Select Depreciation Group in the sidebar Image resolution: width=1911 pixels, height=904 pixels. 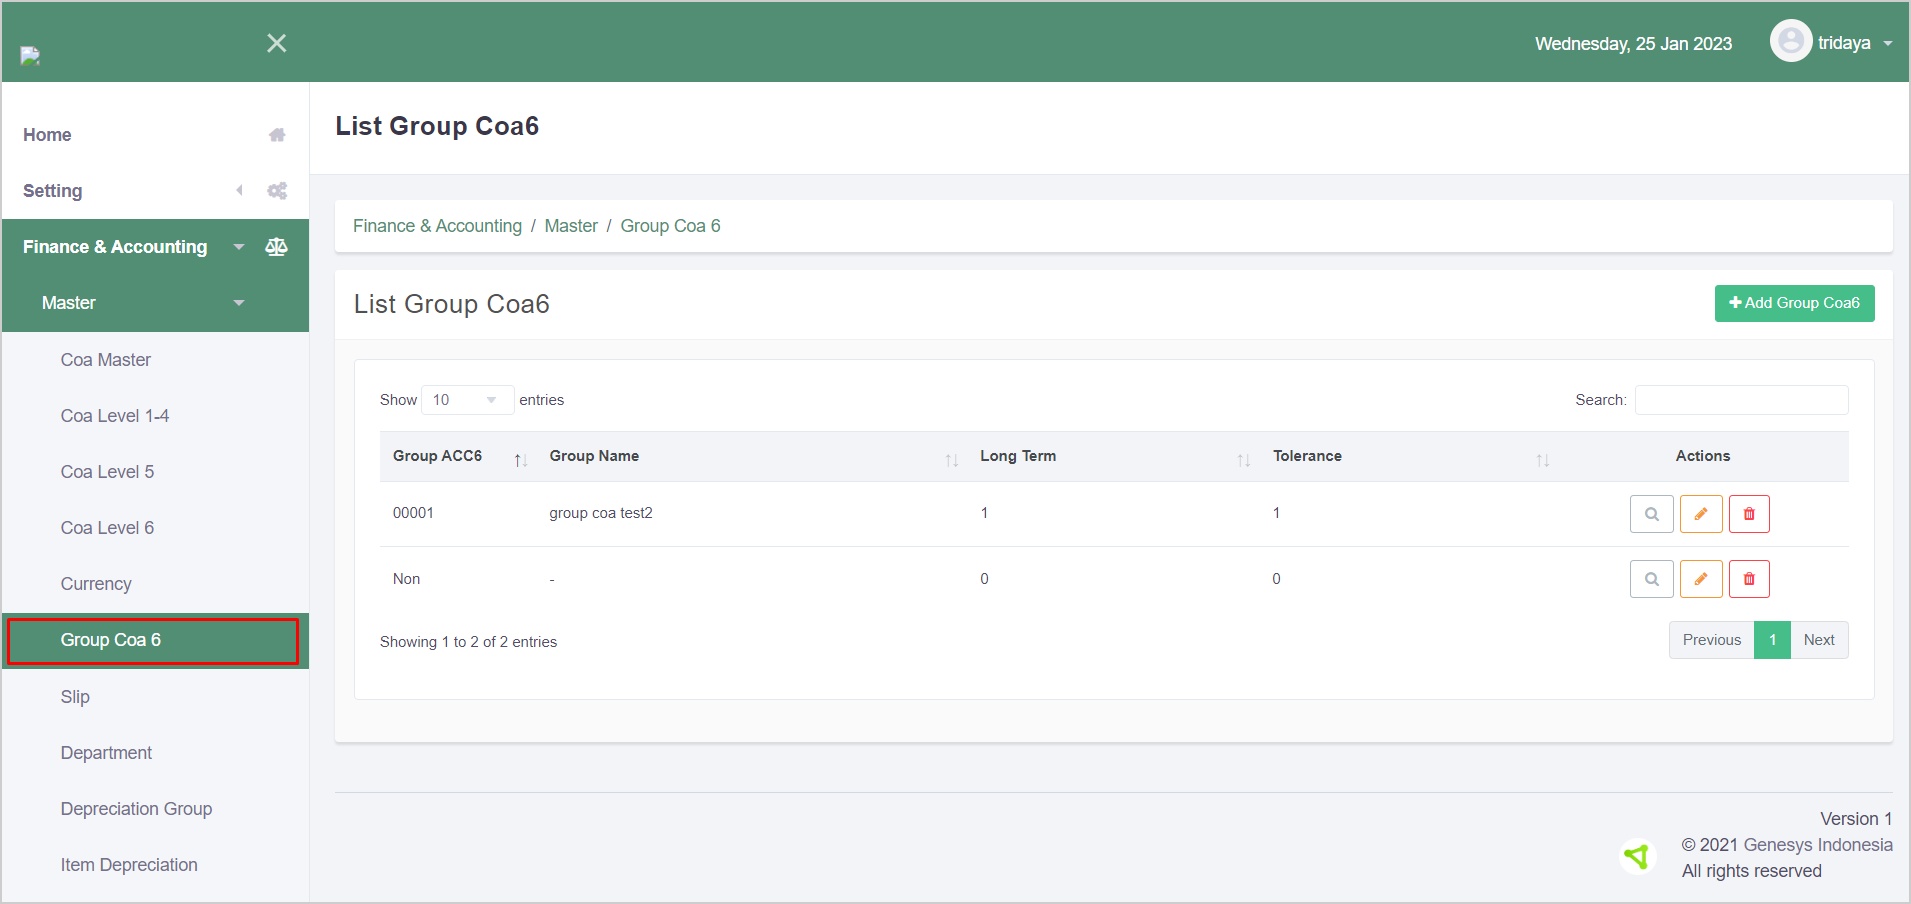tap(136, 809)
